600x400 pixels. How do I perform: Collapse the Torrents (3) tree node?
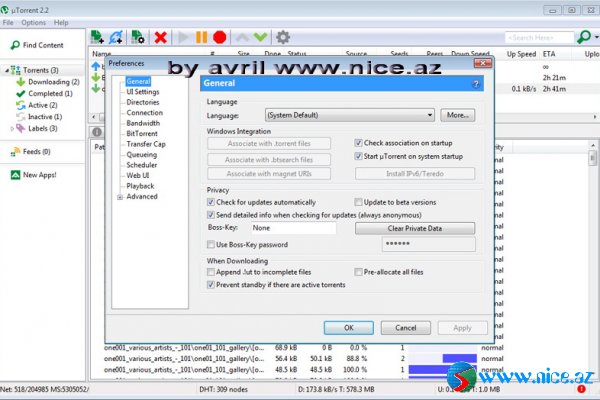(7, 70)
